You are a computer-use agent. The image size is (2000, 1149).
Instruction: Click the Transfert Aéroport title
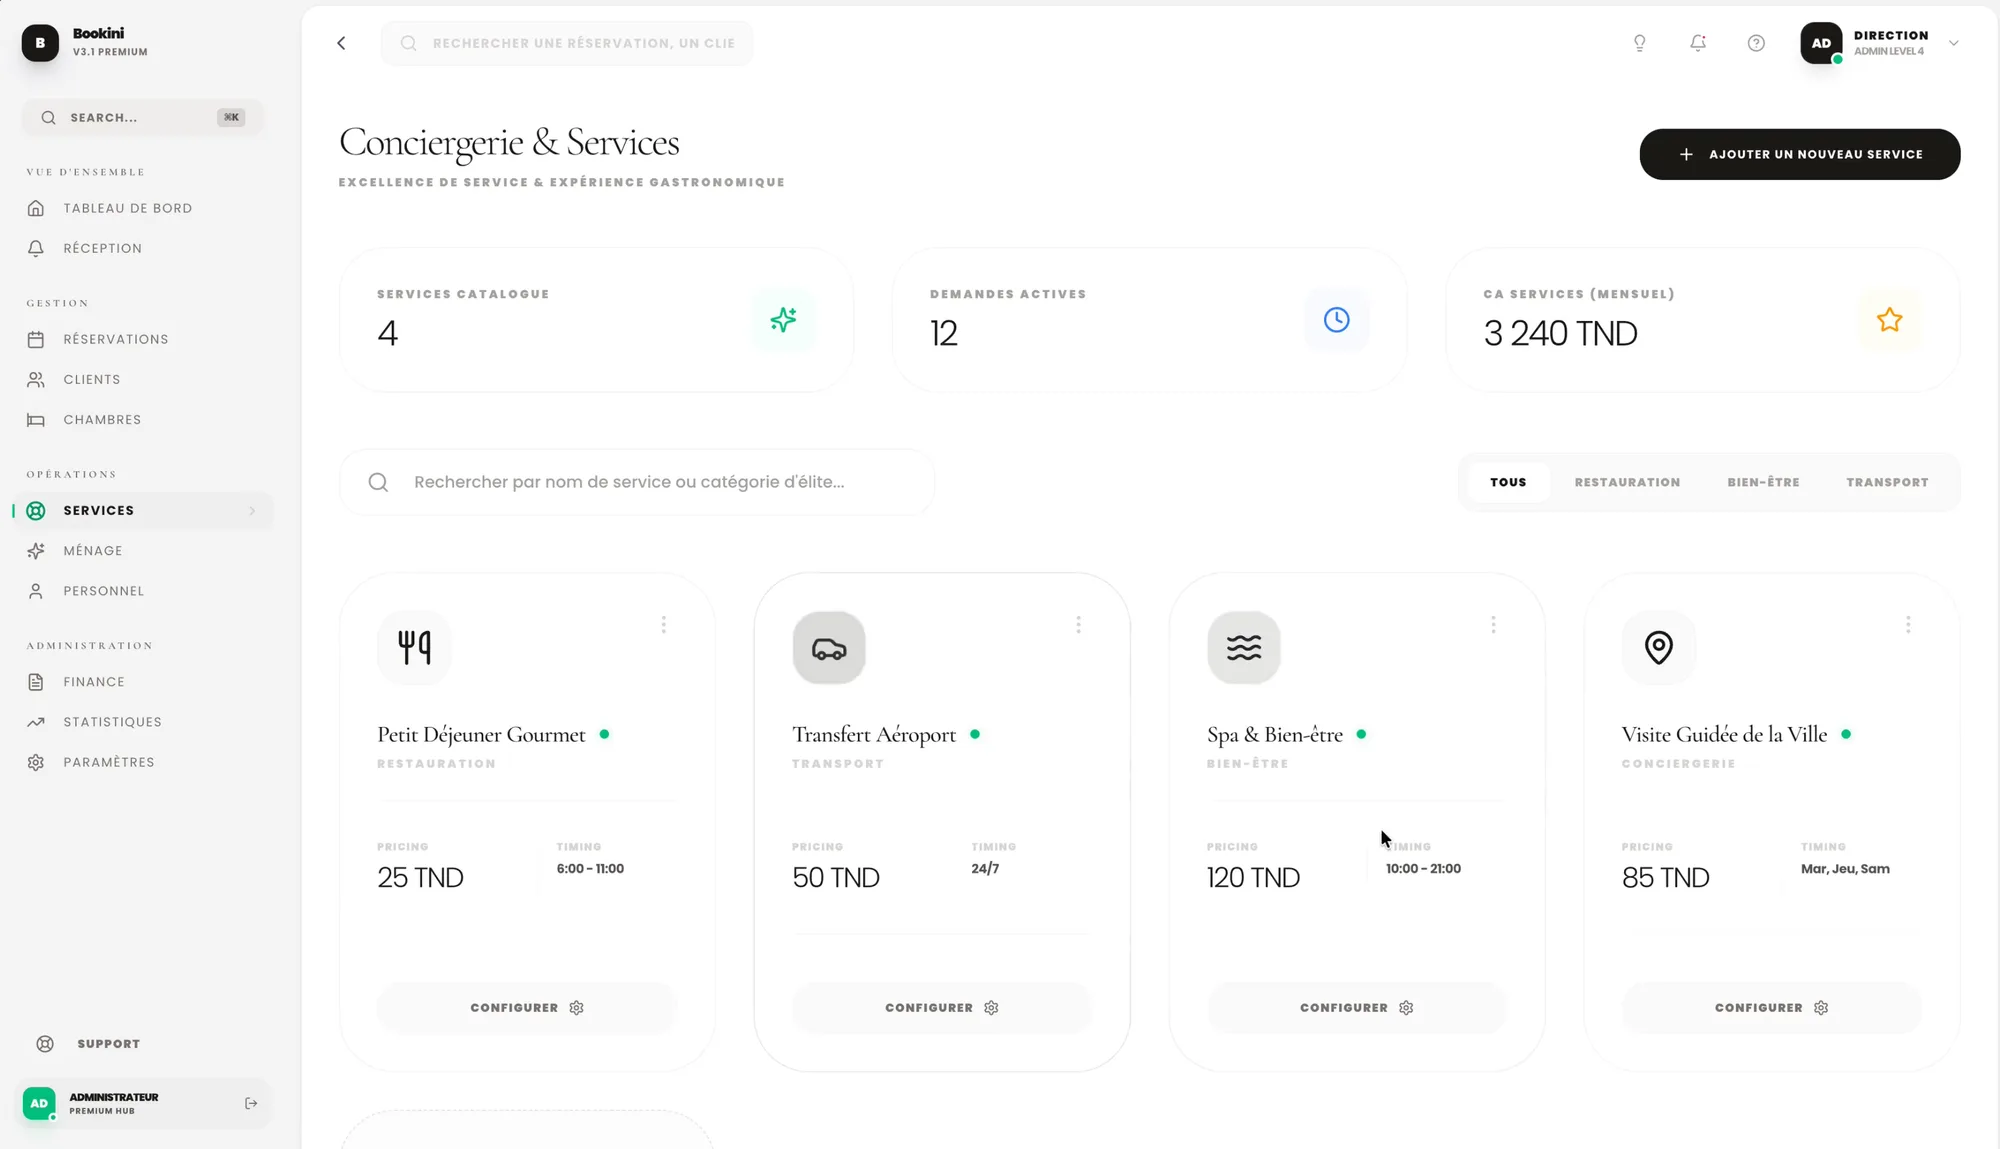(x=874, y=735)
